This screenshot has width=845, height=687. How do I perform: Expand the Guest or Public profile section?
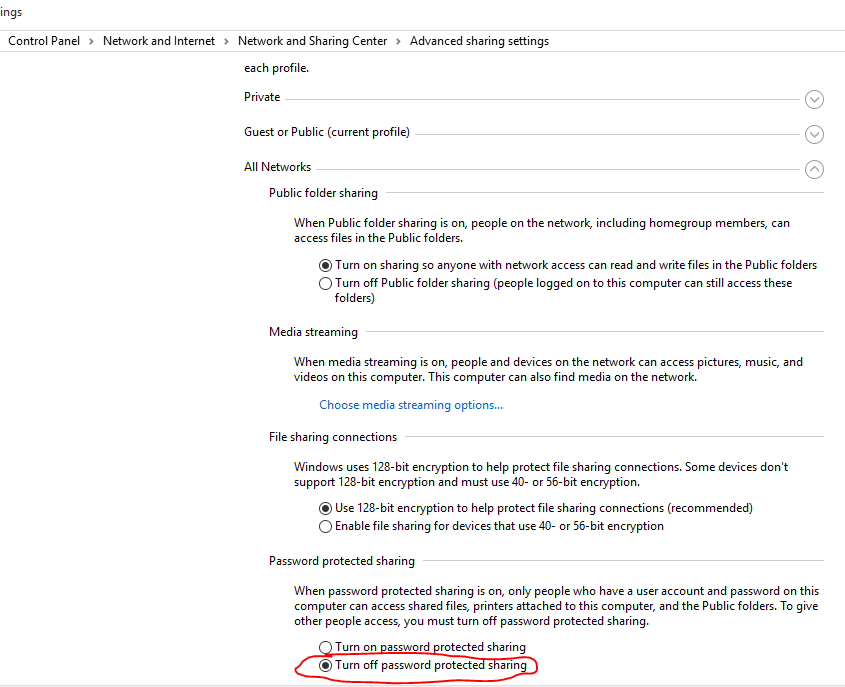(x=814, y=134)
